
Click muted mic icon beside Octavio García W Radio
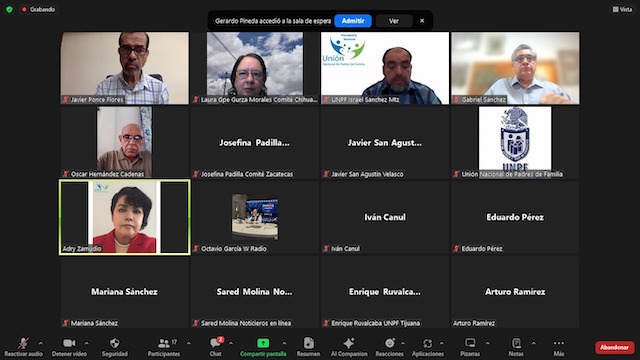pyautogui.click(x=196, y=249)
